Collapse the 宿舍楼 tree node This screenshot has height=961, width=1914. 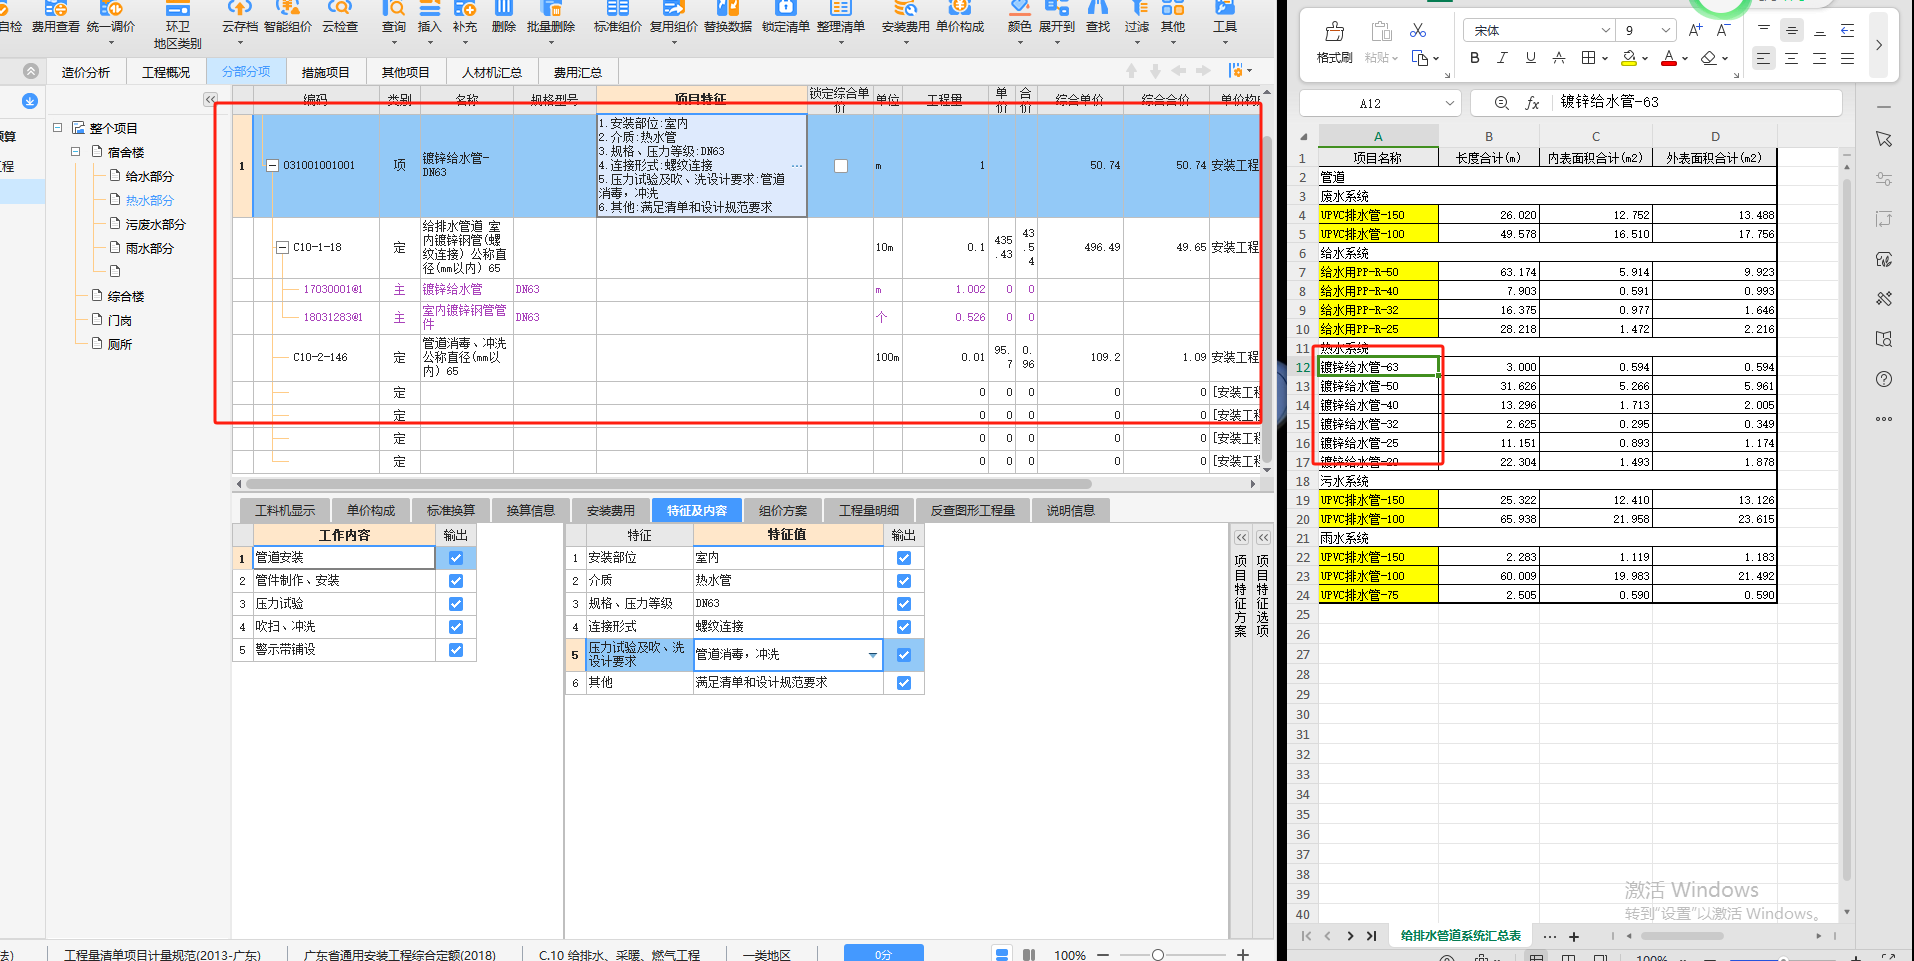click(76, 152)
